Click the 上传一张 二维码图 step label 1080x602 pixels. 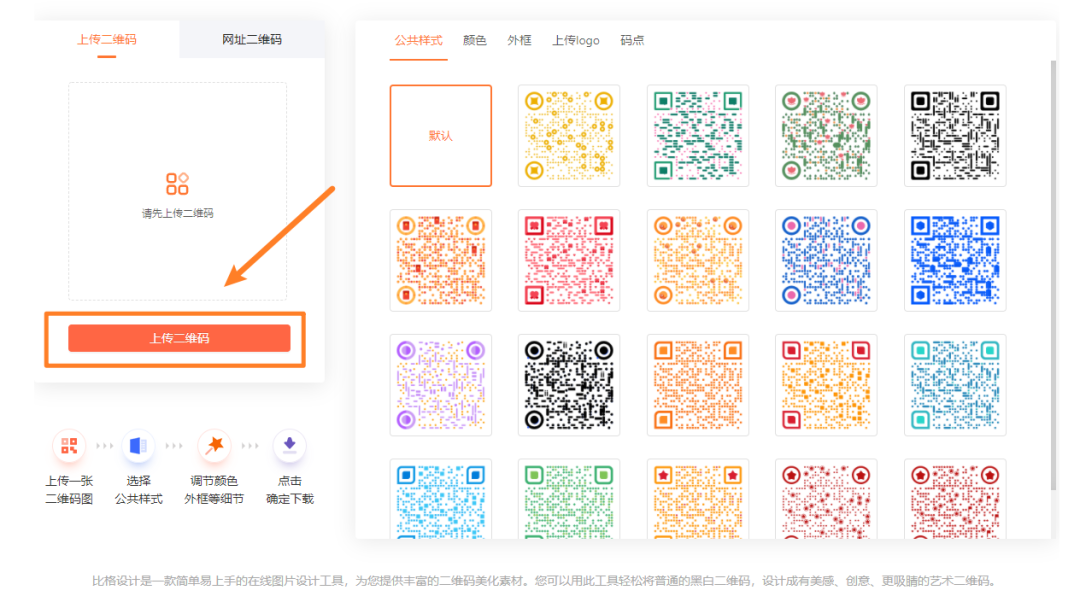(69, 490)
